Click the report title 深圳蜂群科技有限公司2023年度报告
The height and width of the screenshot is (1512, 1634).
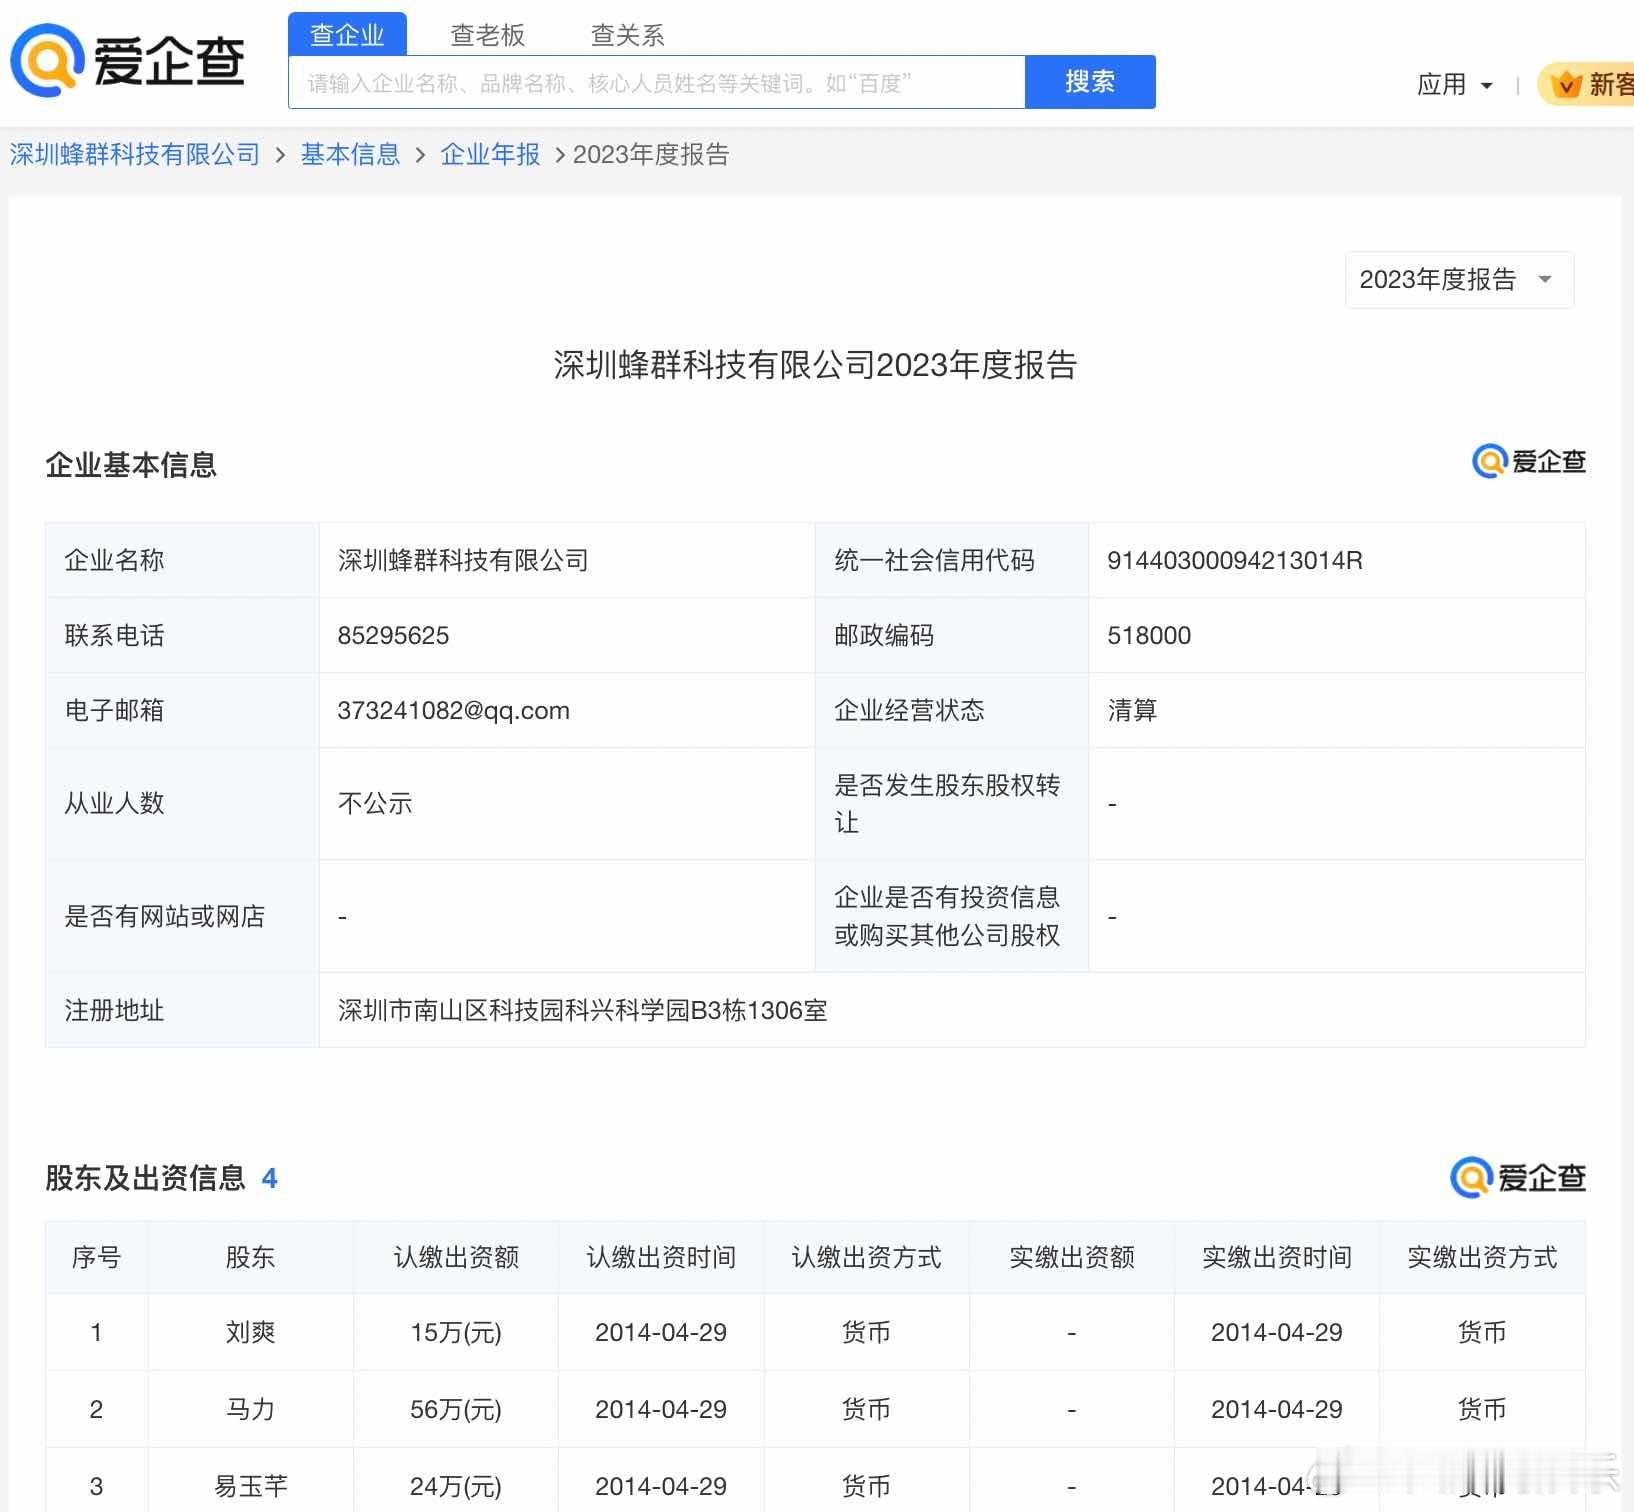pyautogui.click(x=815, y=365)
